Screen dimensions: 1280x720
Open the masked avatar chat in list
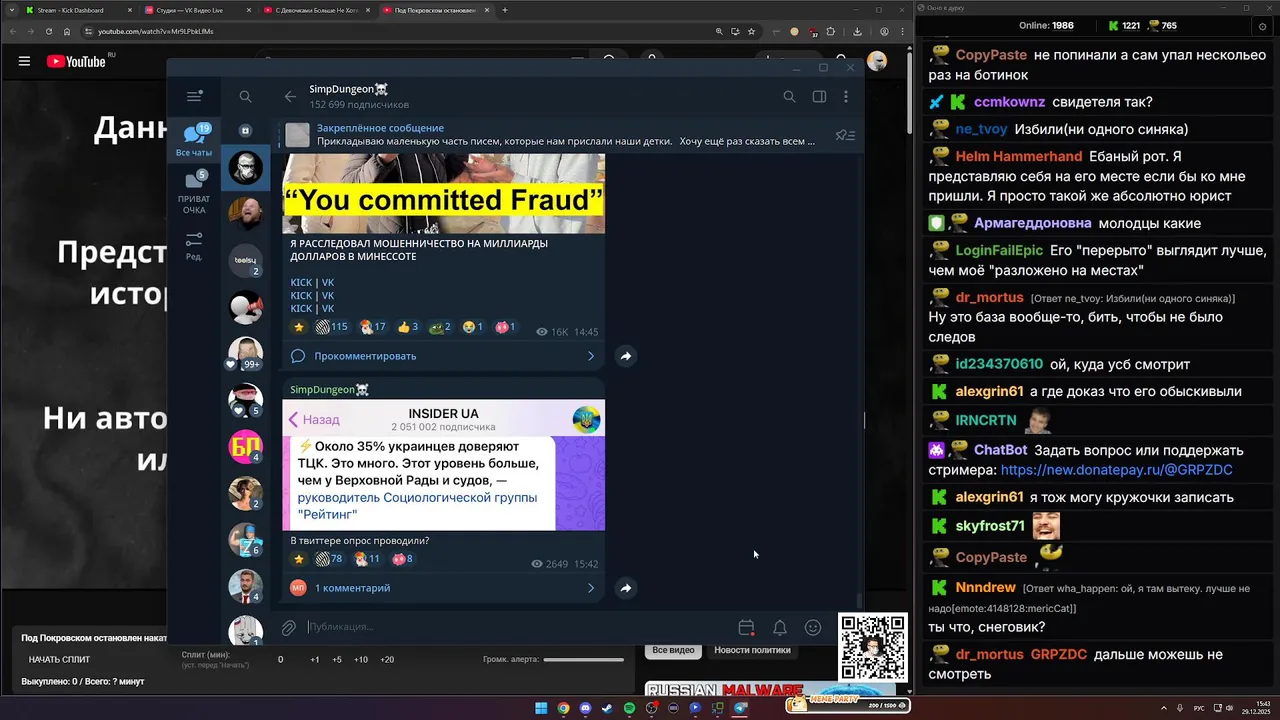(x=245, y=167)
